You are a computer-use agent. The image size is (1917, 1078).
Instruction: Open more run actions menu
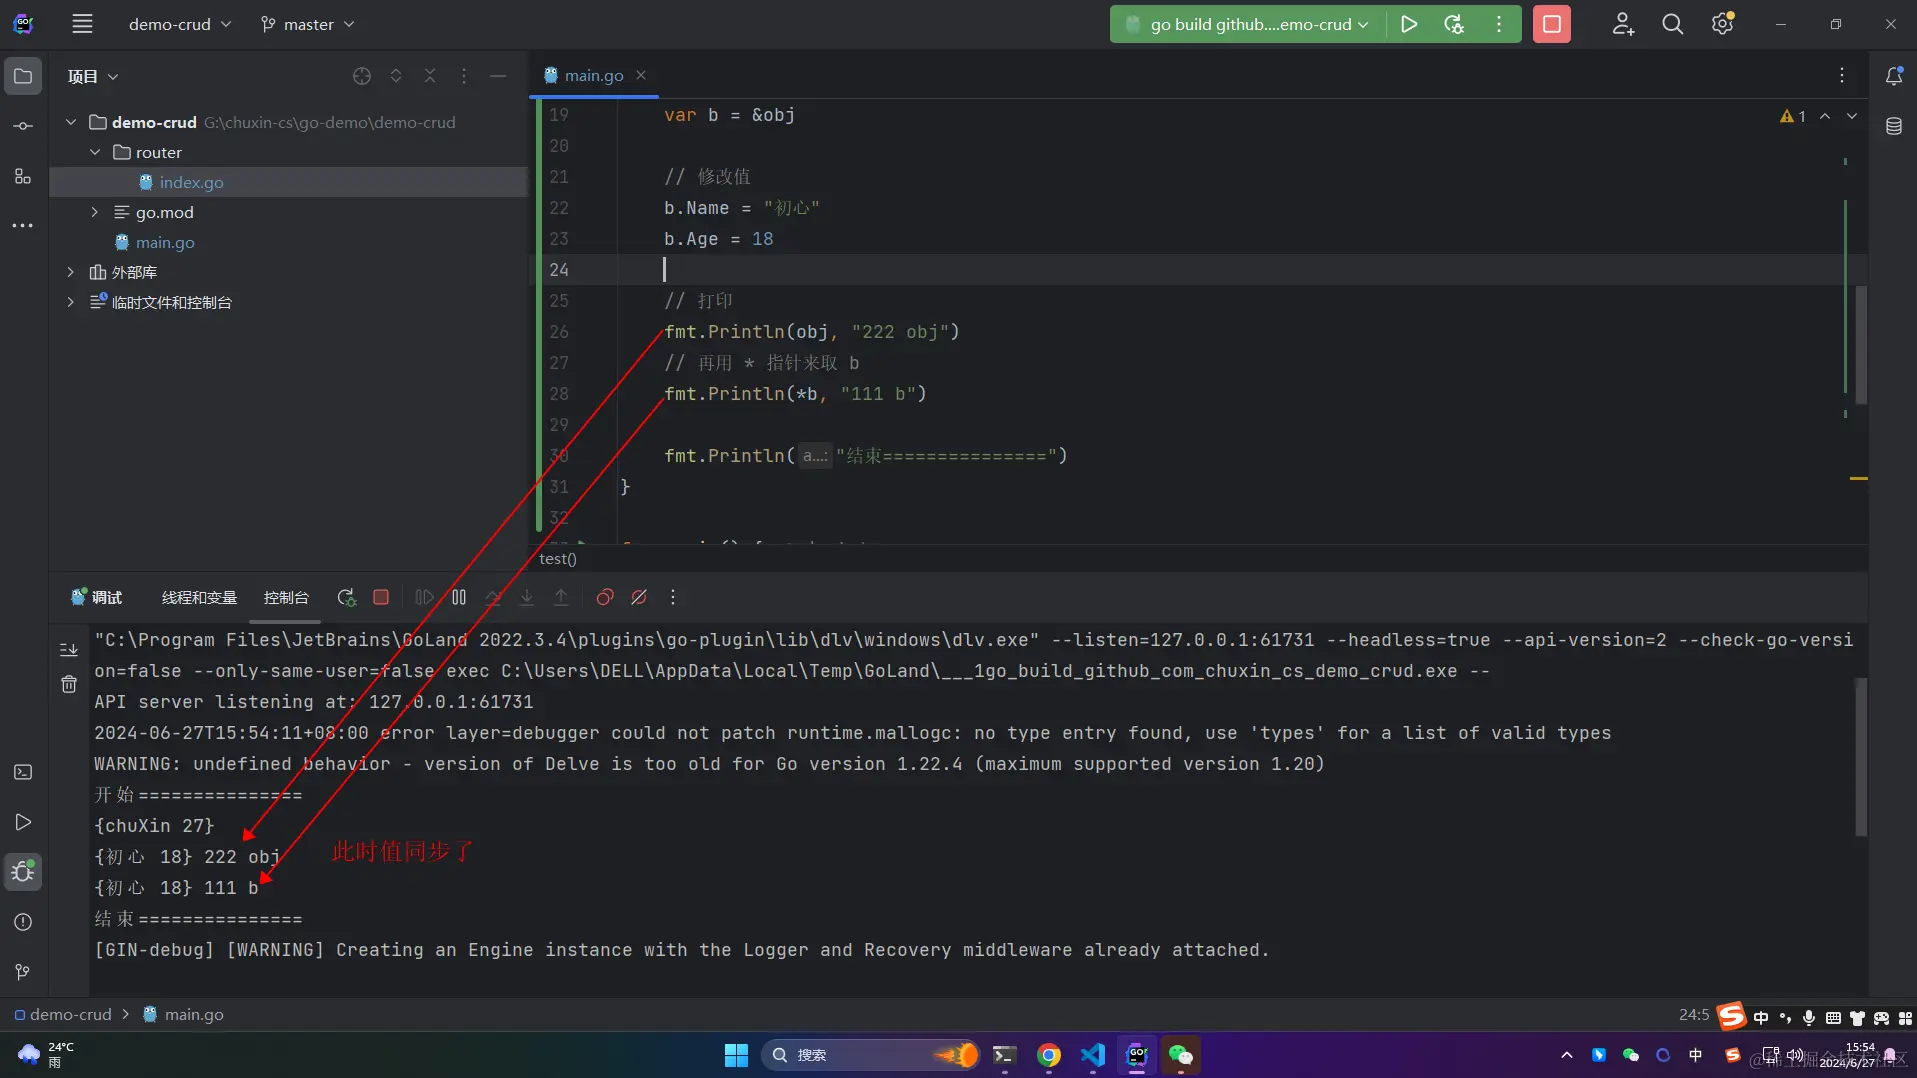coord(1498,24)
